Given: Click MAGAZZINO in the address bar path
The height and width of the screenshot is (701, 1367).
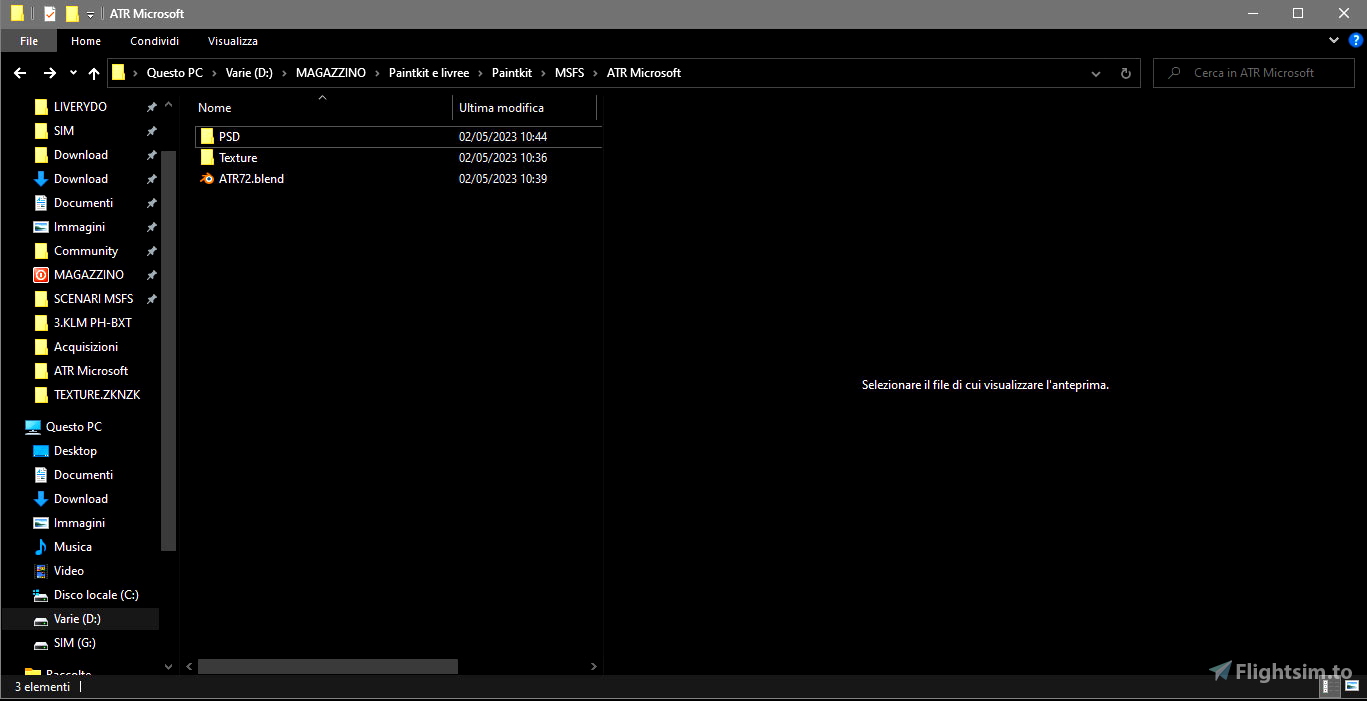Looking at the screenshot, I should tap(331, 73).
